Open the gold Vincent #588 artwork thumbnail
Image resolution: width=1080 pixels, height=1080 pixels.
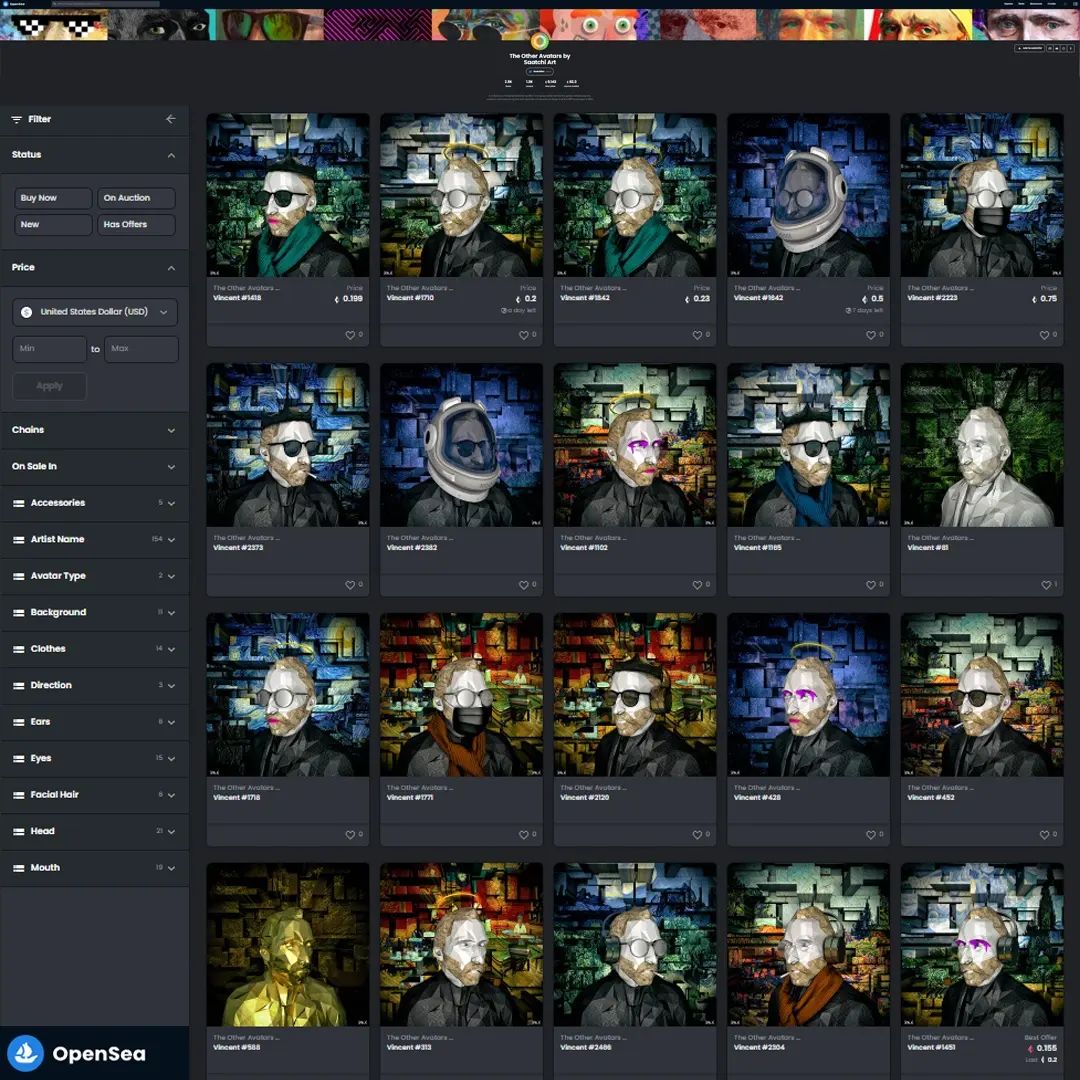[x=288, y=945]
